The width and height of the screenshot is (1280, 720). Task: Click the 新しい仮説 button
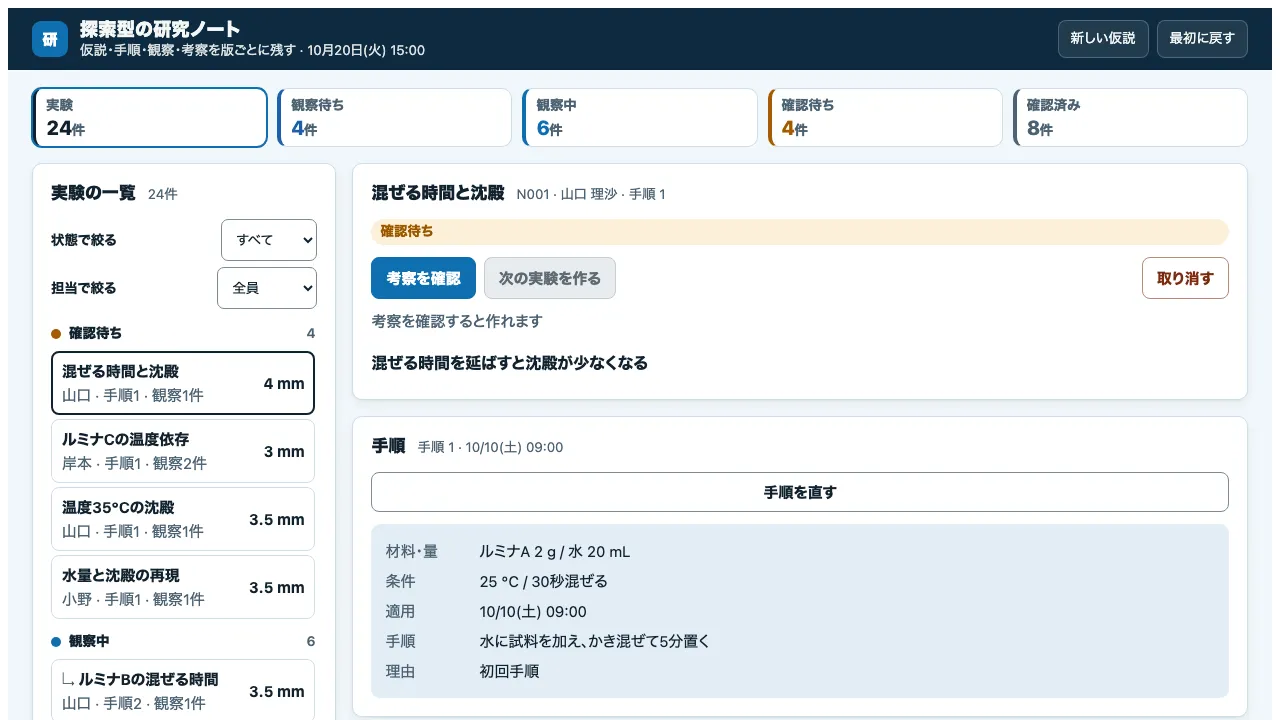click(x=1103, y=39)
